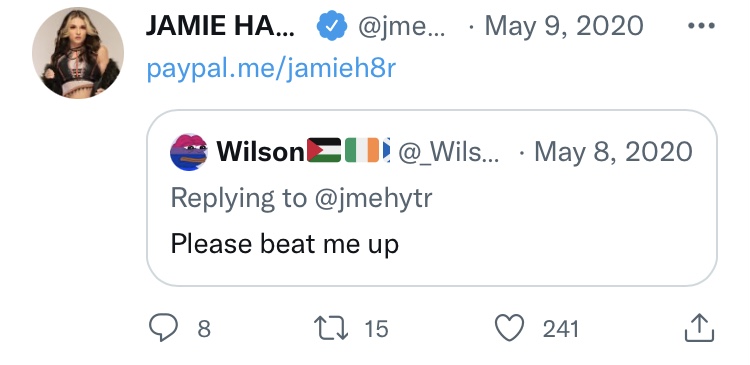
Task: Open the share upload icon
Action: point(699,328)
